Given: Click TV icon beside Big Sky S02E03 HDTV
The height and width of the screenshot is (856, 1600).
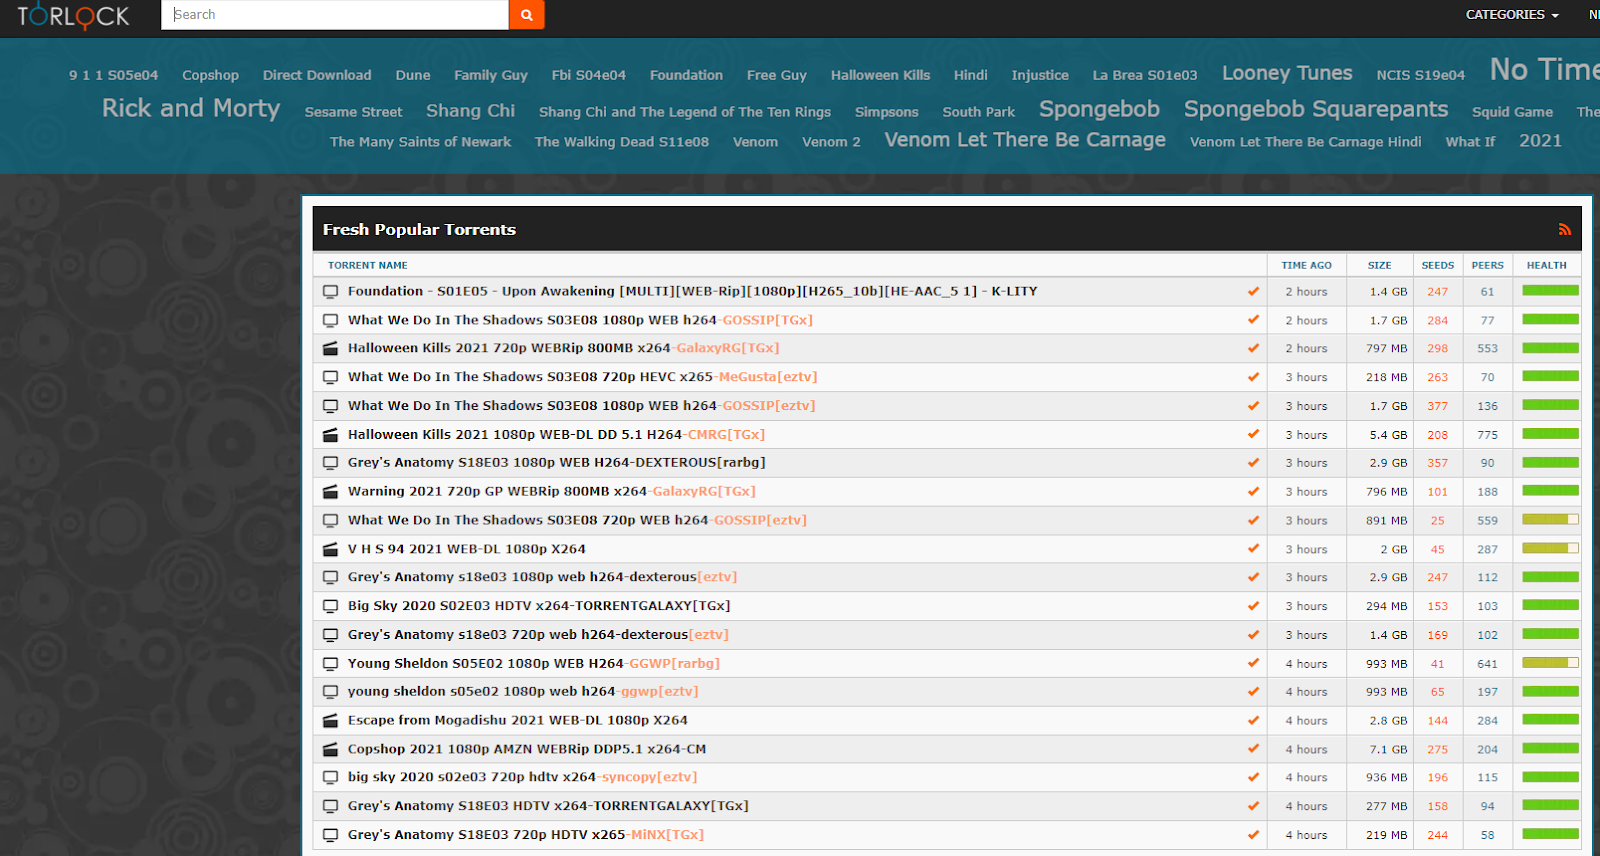Looking at the screenshot, I should [x=330, y=606].
